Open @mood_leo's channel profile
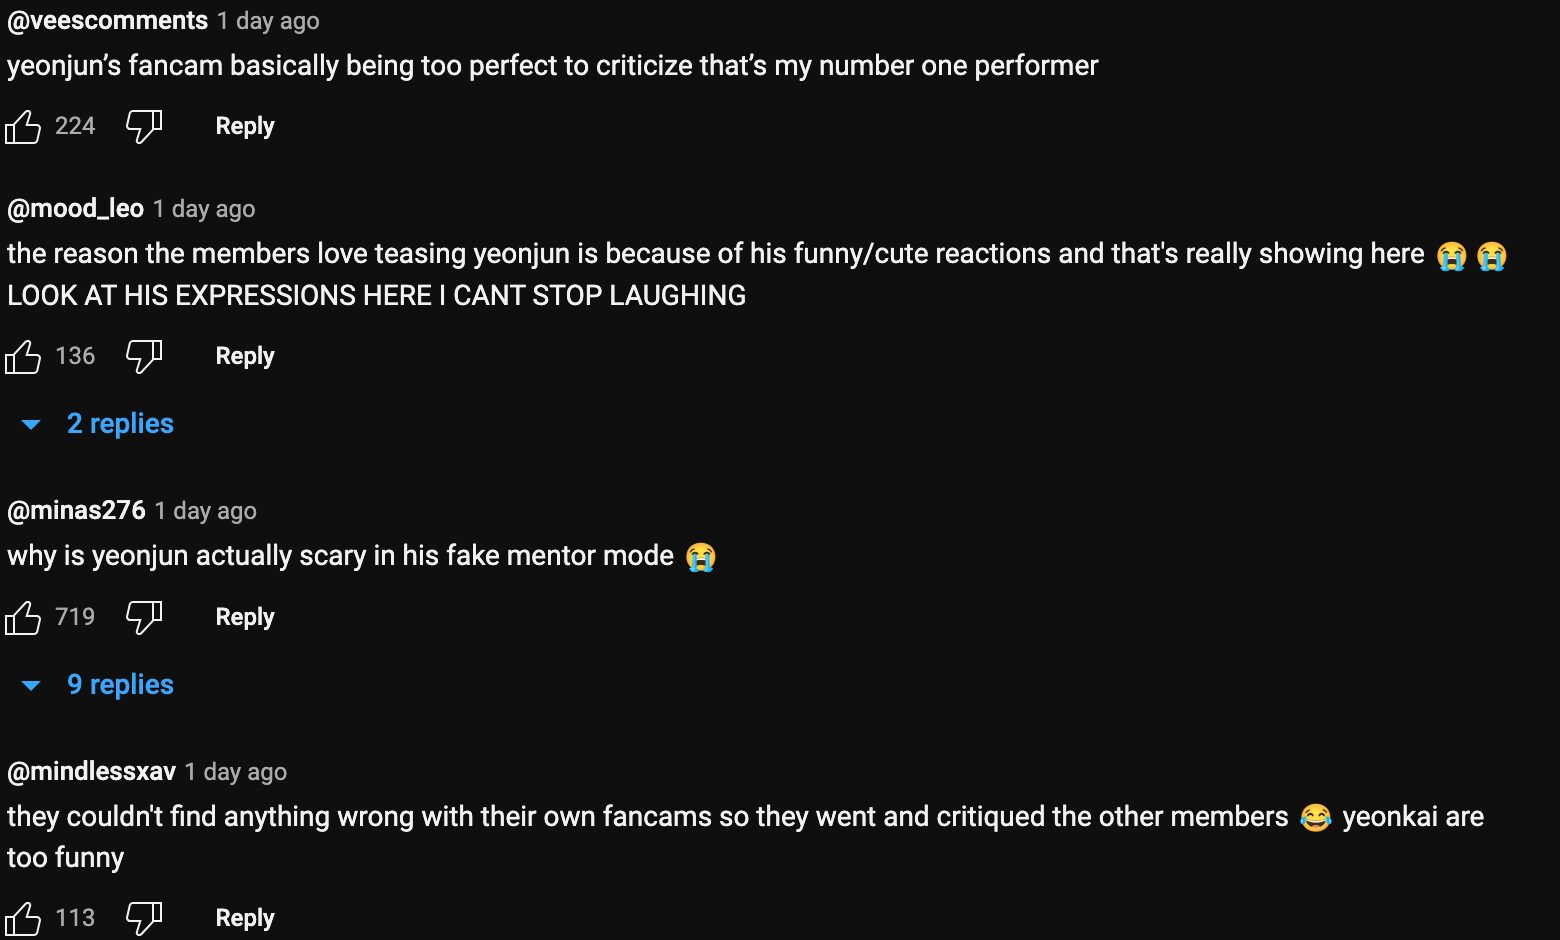Image resolution: width=1560 pixels, height=940 pixels. pyautogui.click(x=75, y=208)
